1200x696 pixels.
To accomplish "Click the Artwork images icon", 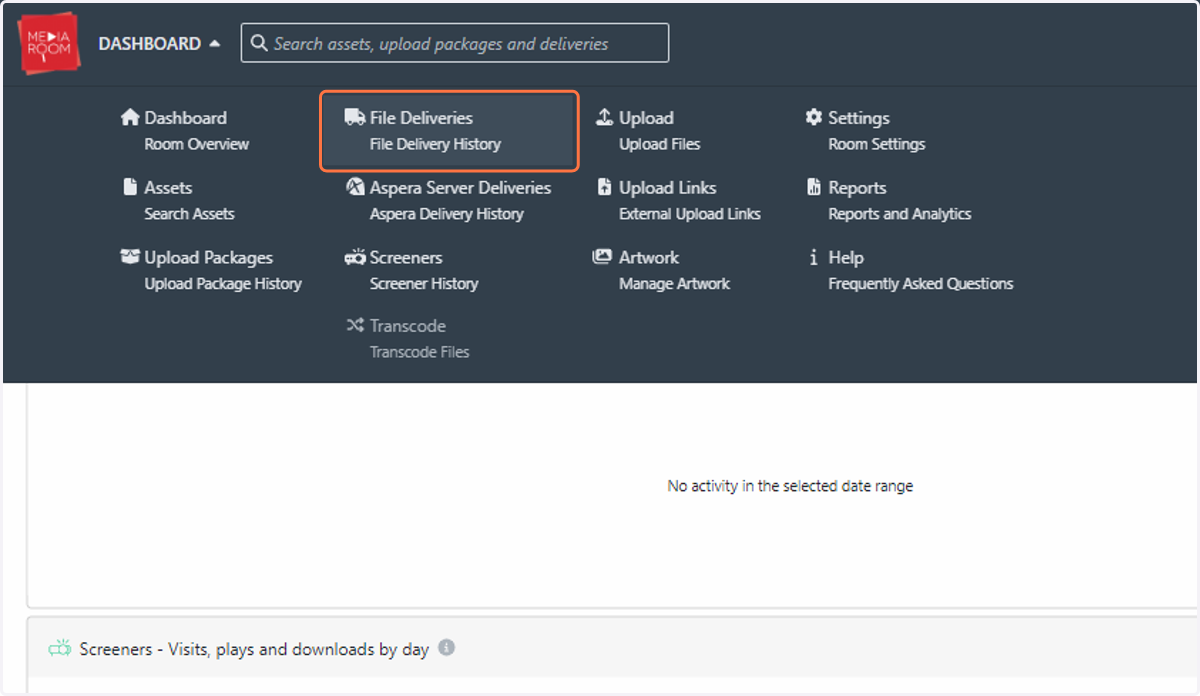I will pos(602,257).
